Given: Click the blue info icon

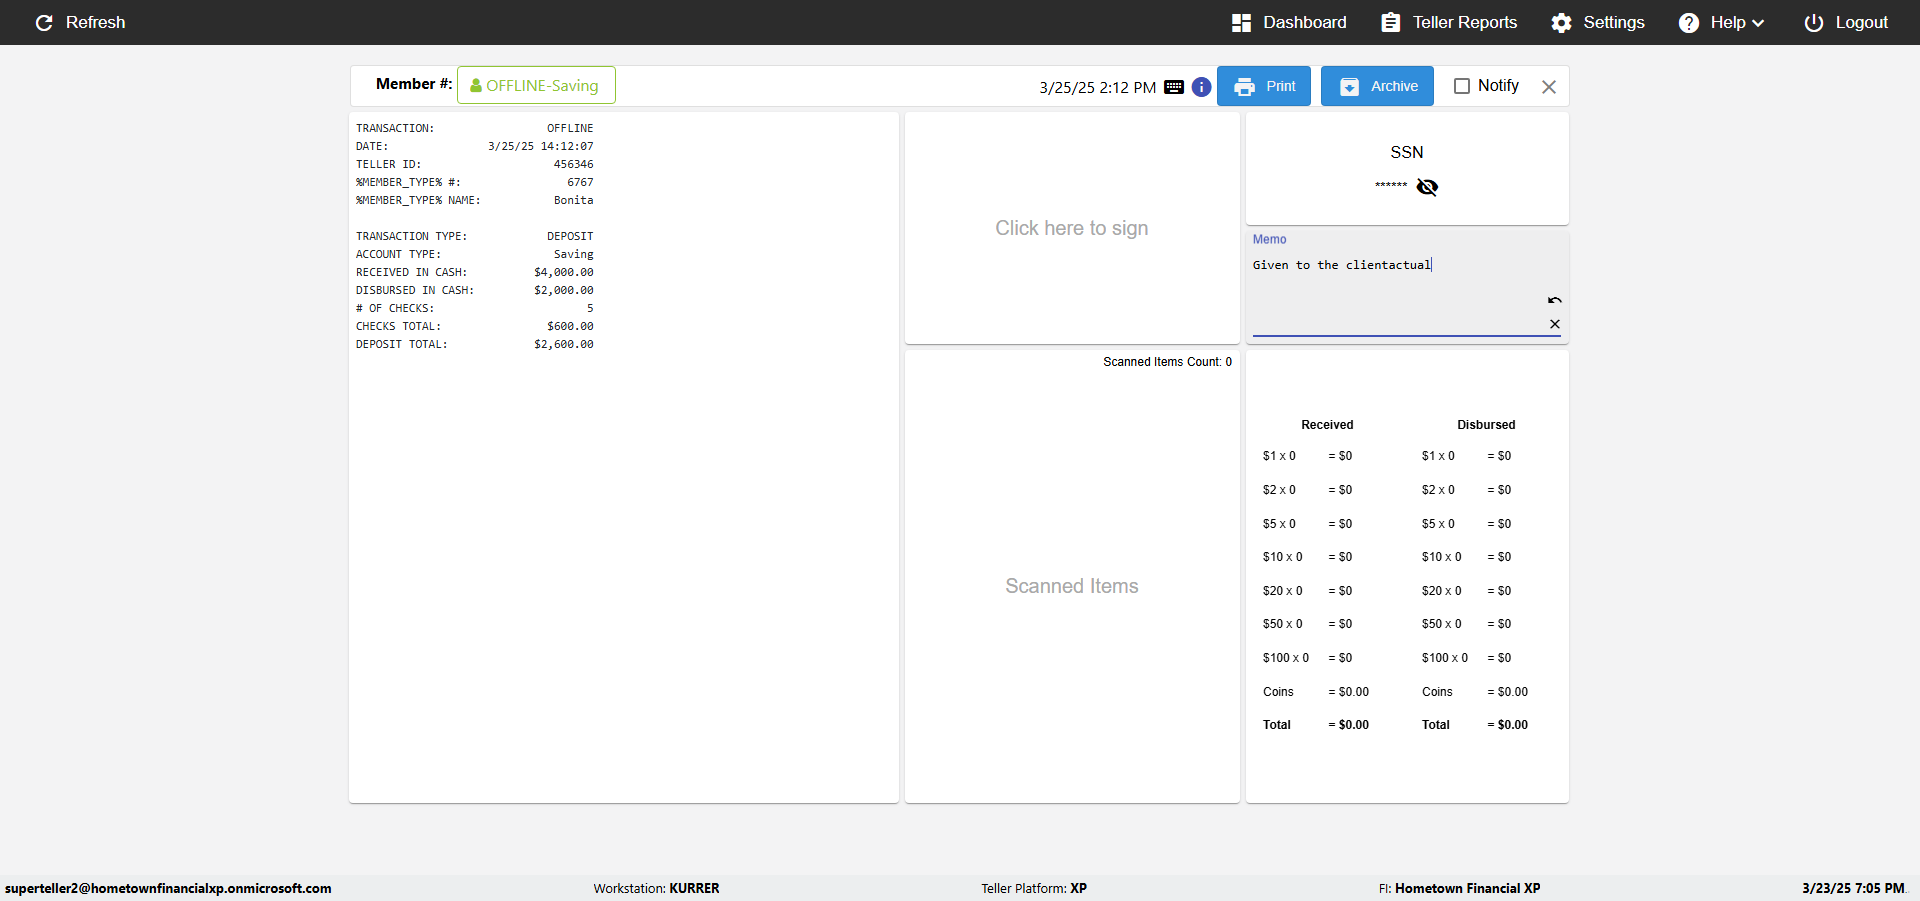Looking at the screenshot, I should coord(1202,87).
